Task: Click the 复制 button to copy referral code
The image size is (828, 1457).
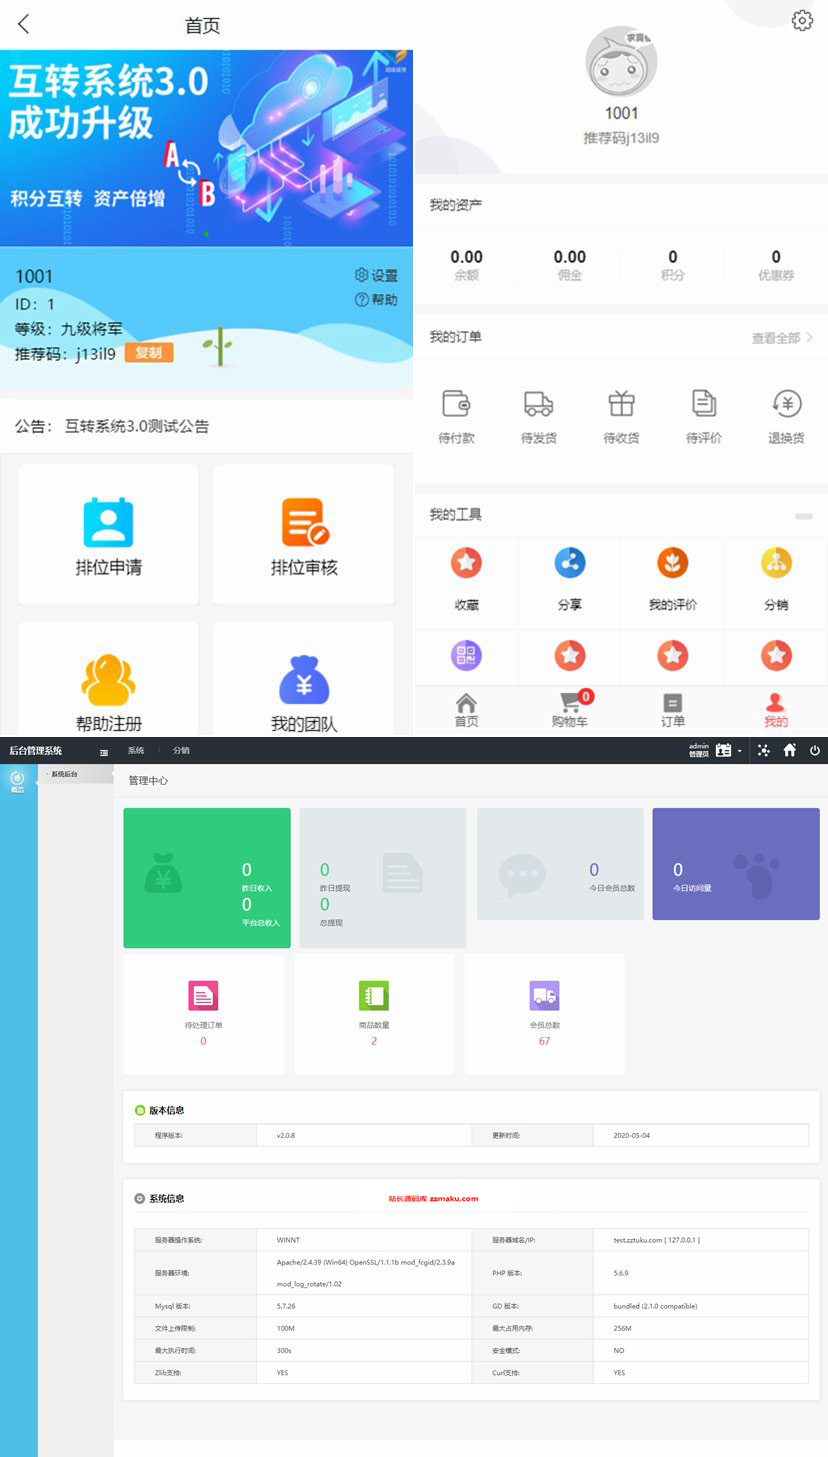Action: coord(147,353)
